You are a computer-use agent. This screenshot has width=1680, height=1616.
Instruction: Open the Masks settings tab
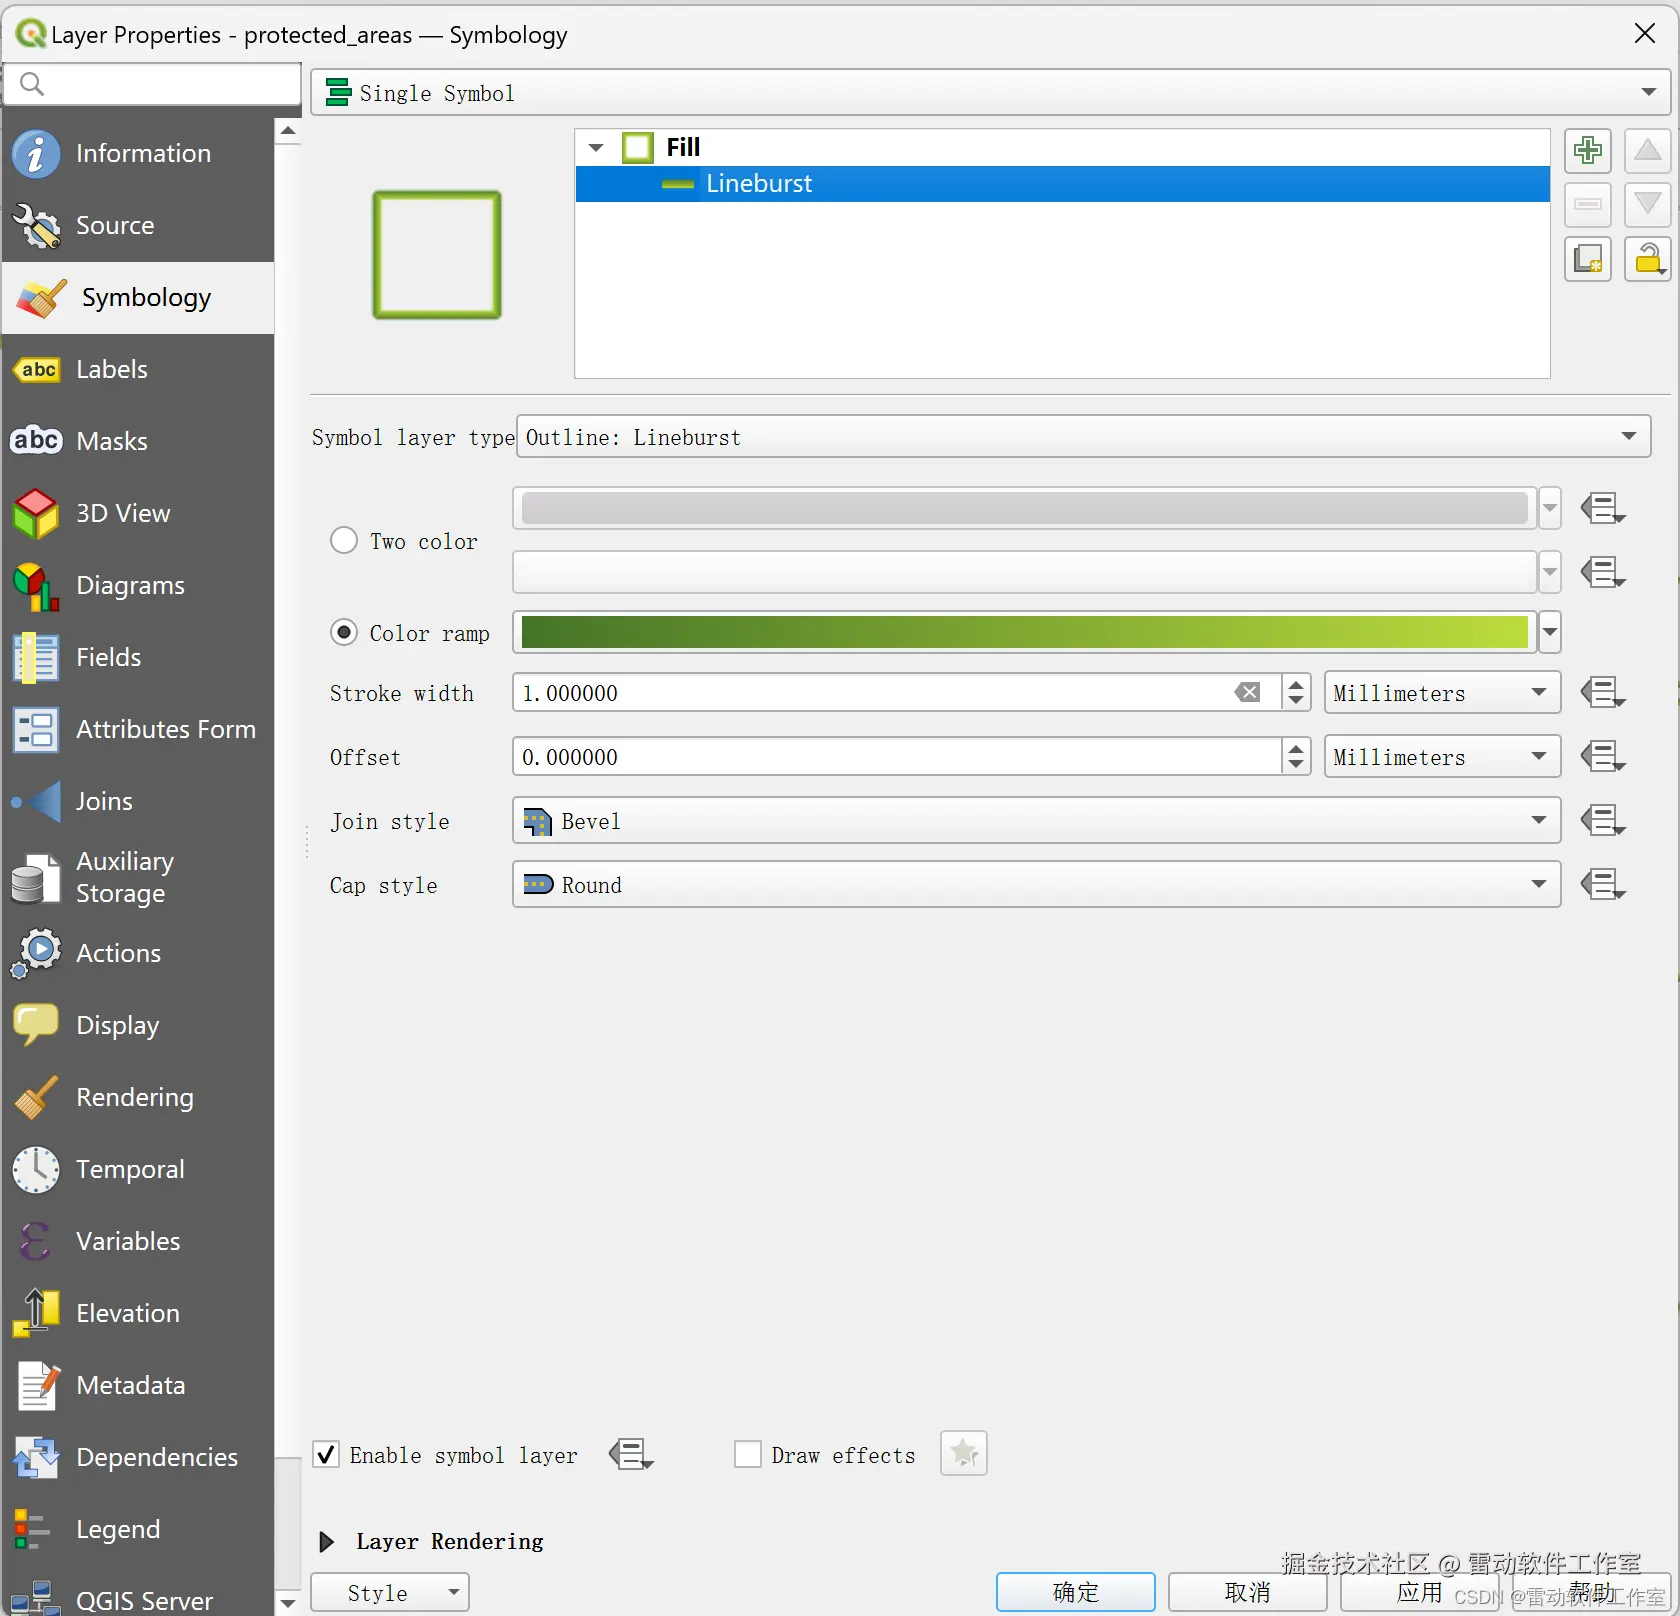coord(138,441)
